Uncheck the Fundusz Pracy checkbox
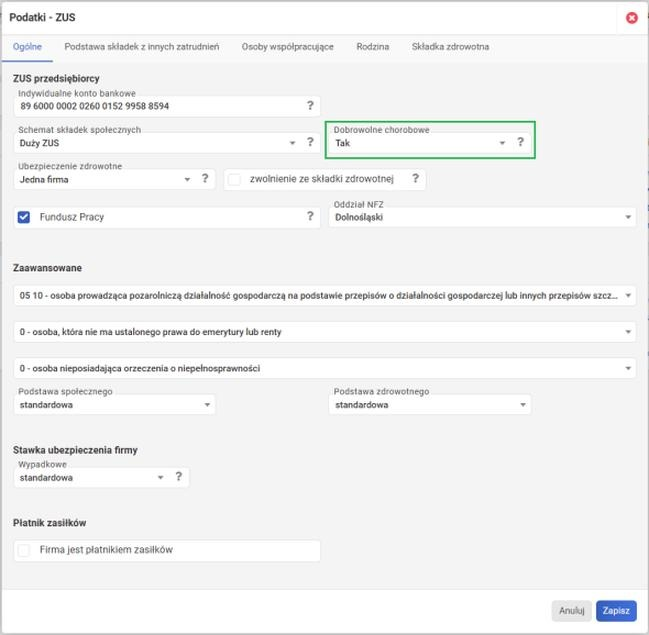 [24, 217]
